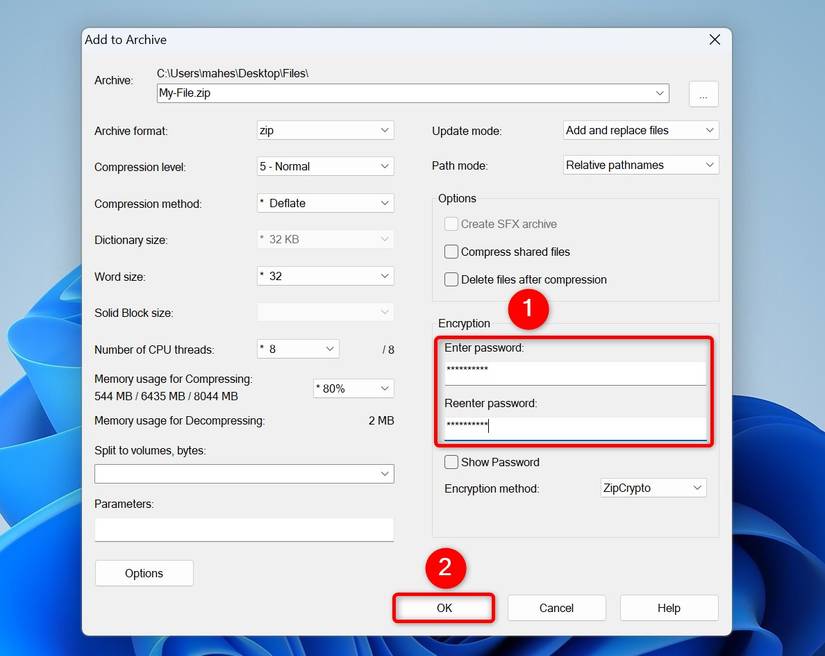Image resolution: width=825 pixels, height=656 pixels.
Task: Open Help for Add to Archive
Action: point(669,608)
